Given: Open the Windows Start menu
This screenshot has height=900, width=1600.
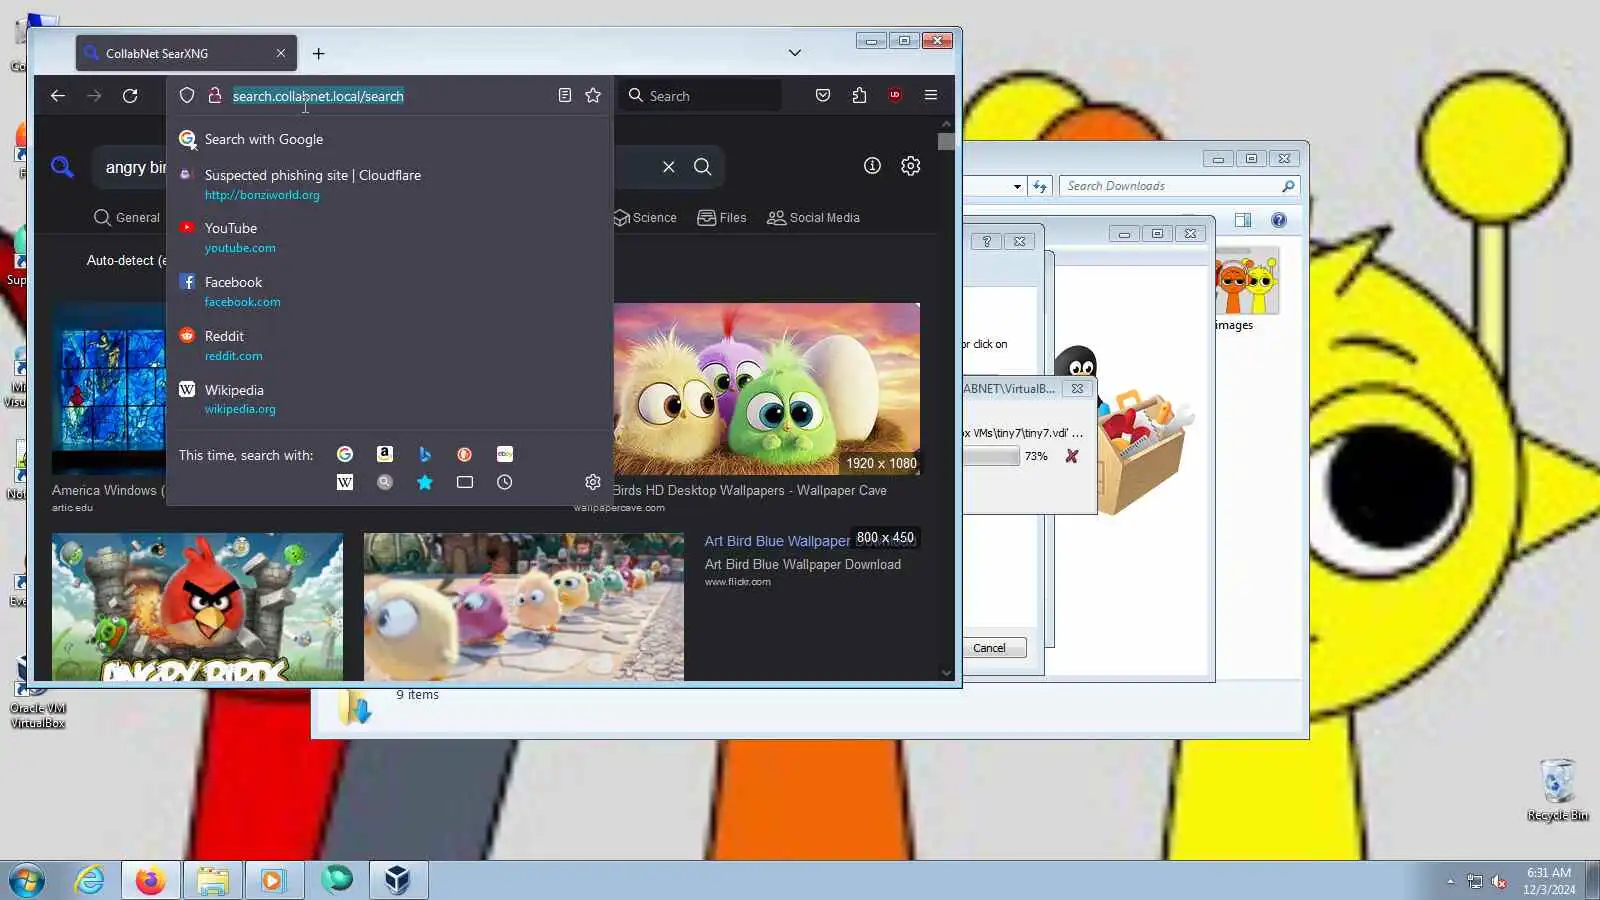Looking at the screenshot, I should click(x=27, y=881).
